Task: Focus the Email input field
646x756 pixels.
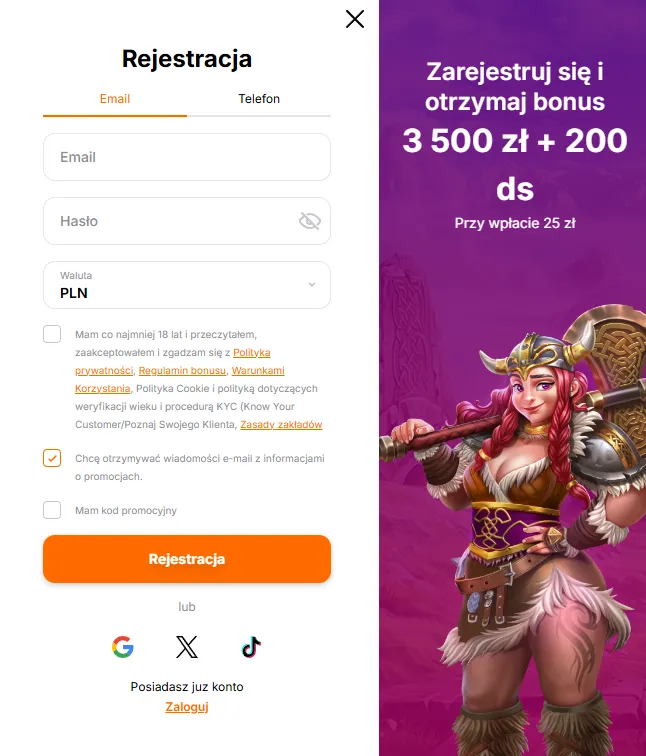Action: 187,157
